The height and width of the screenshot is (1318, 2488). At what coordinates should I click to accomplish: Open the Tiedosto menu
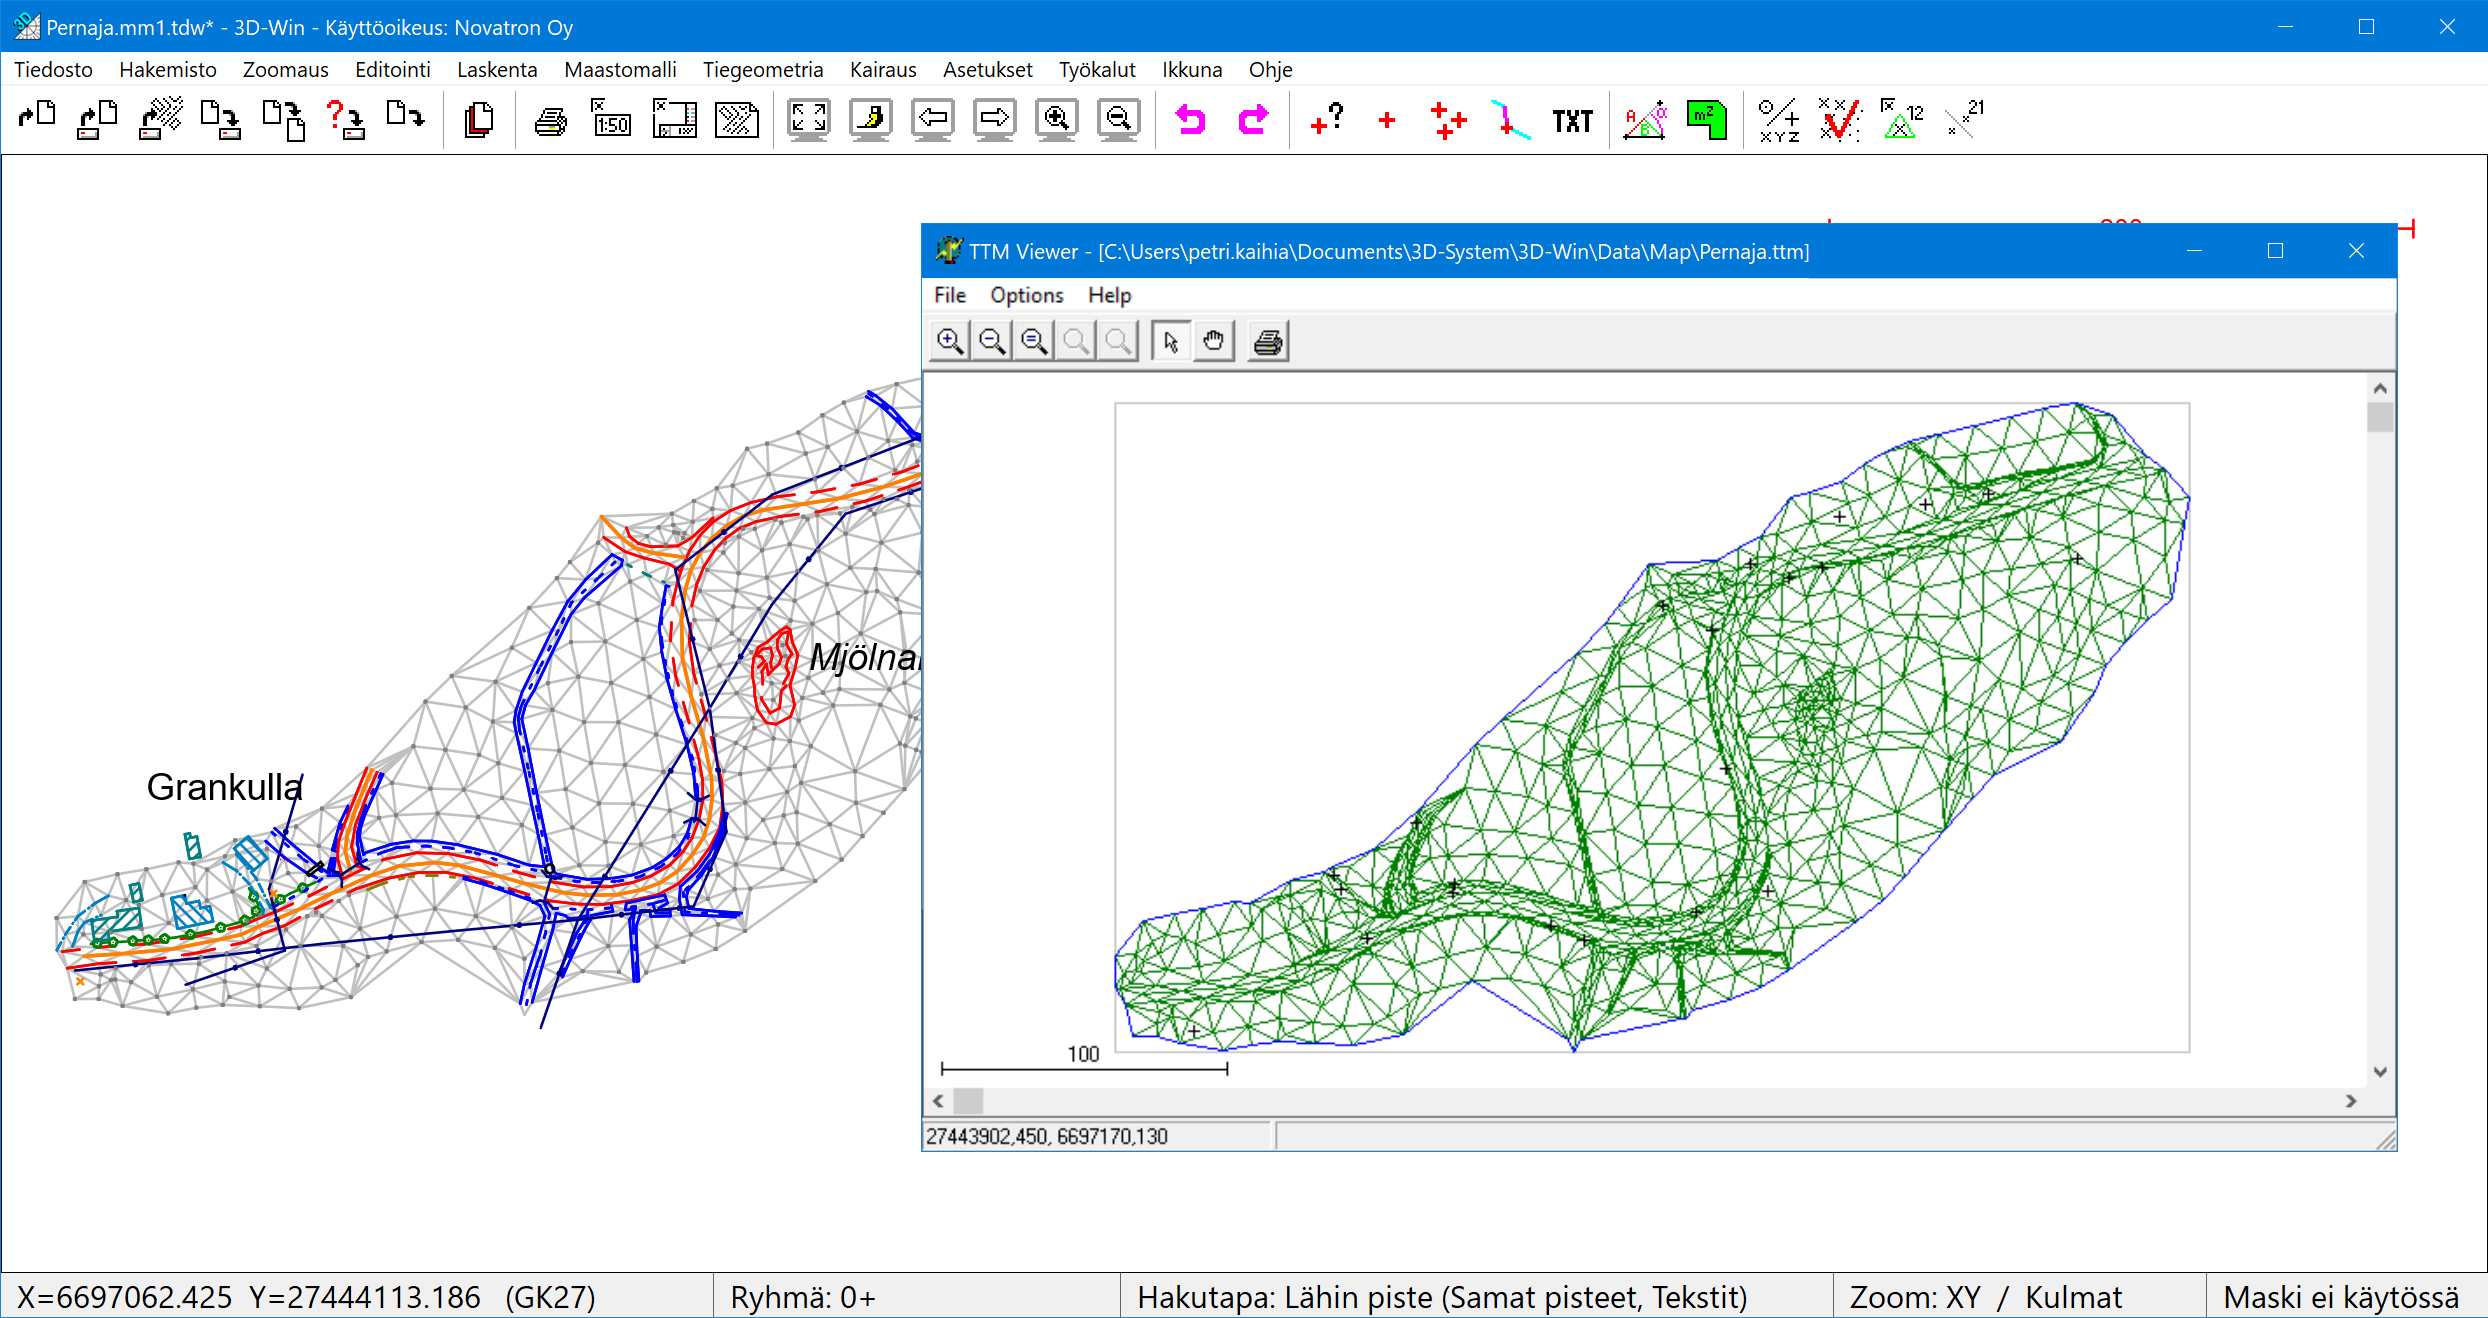pyautogui.click(x=53, y=70)
